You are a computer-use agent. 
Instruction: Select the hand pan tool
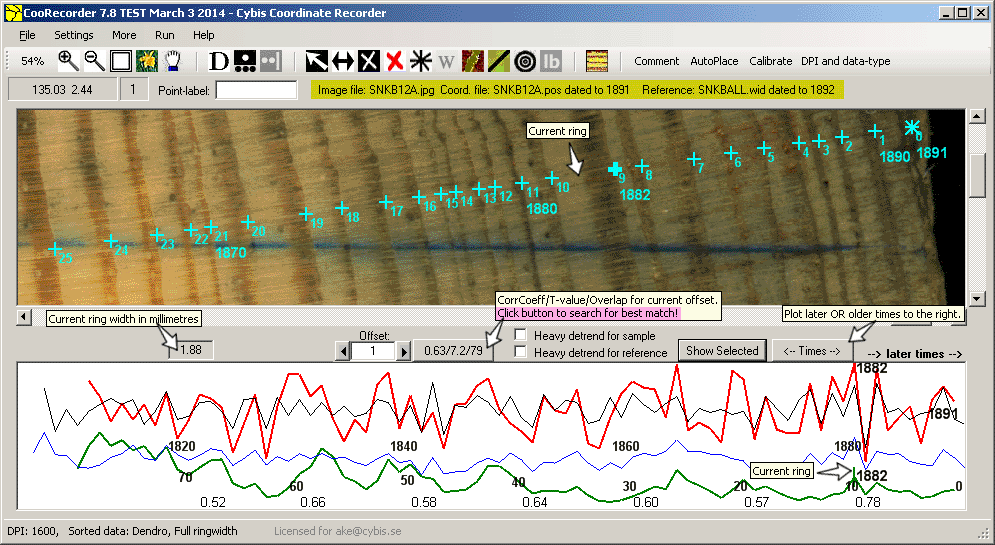click(173, 61)
